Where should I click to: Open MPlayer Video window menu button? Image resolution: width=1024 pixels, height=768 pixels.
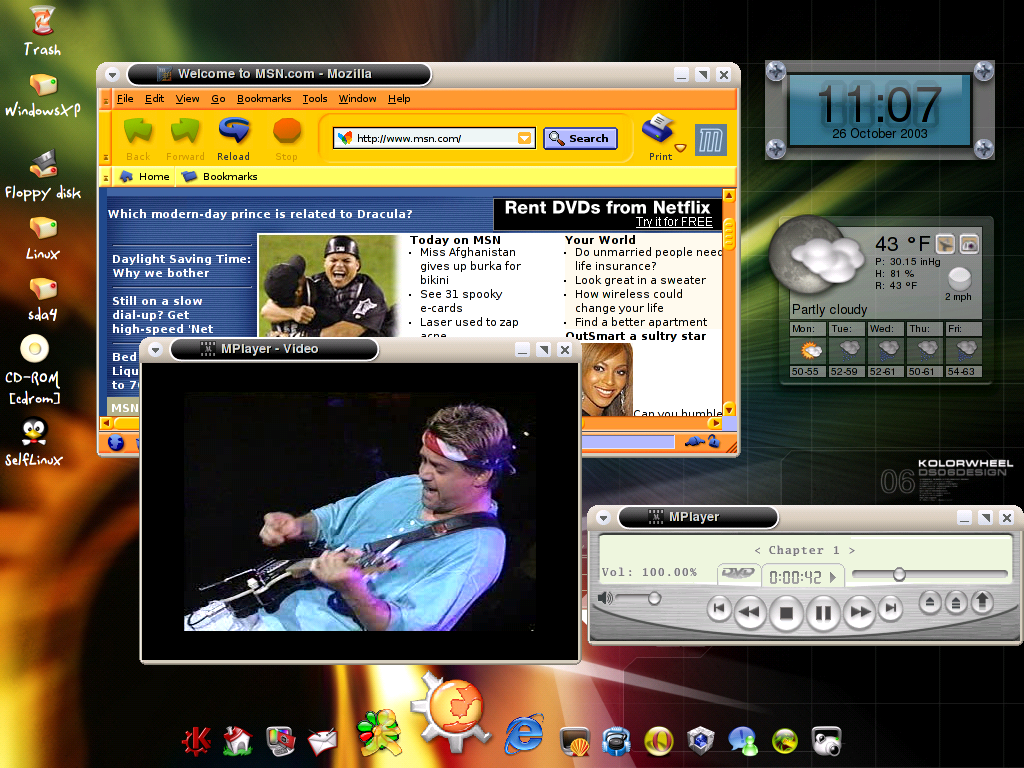click(x=155, y=349)
